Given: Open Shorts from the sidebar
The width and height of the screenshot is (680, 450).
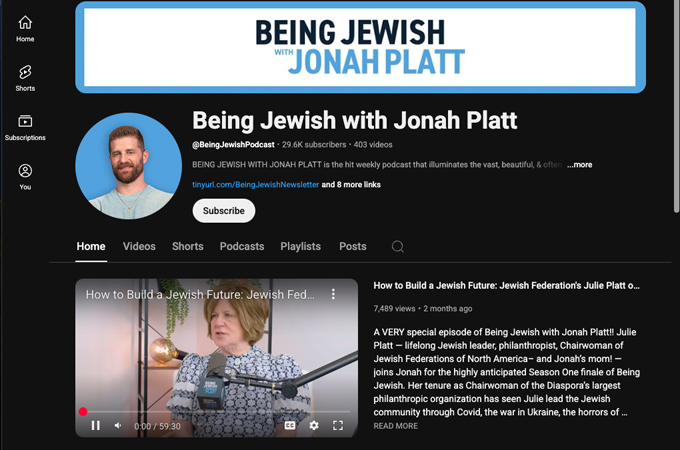Looking at the screenshot, I should click(x=25, y=78).
